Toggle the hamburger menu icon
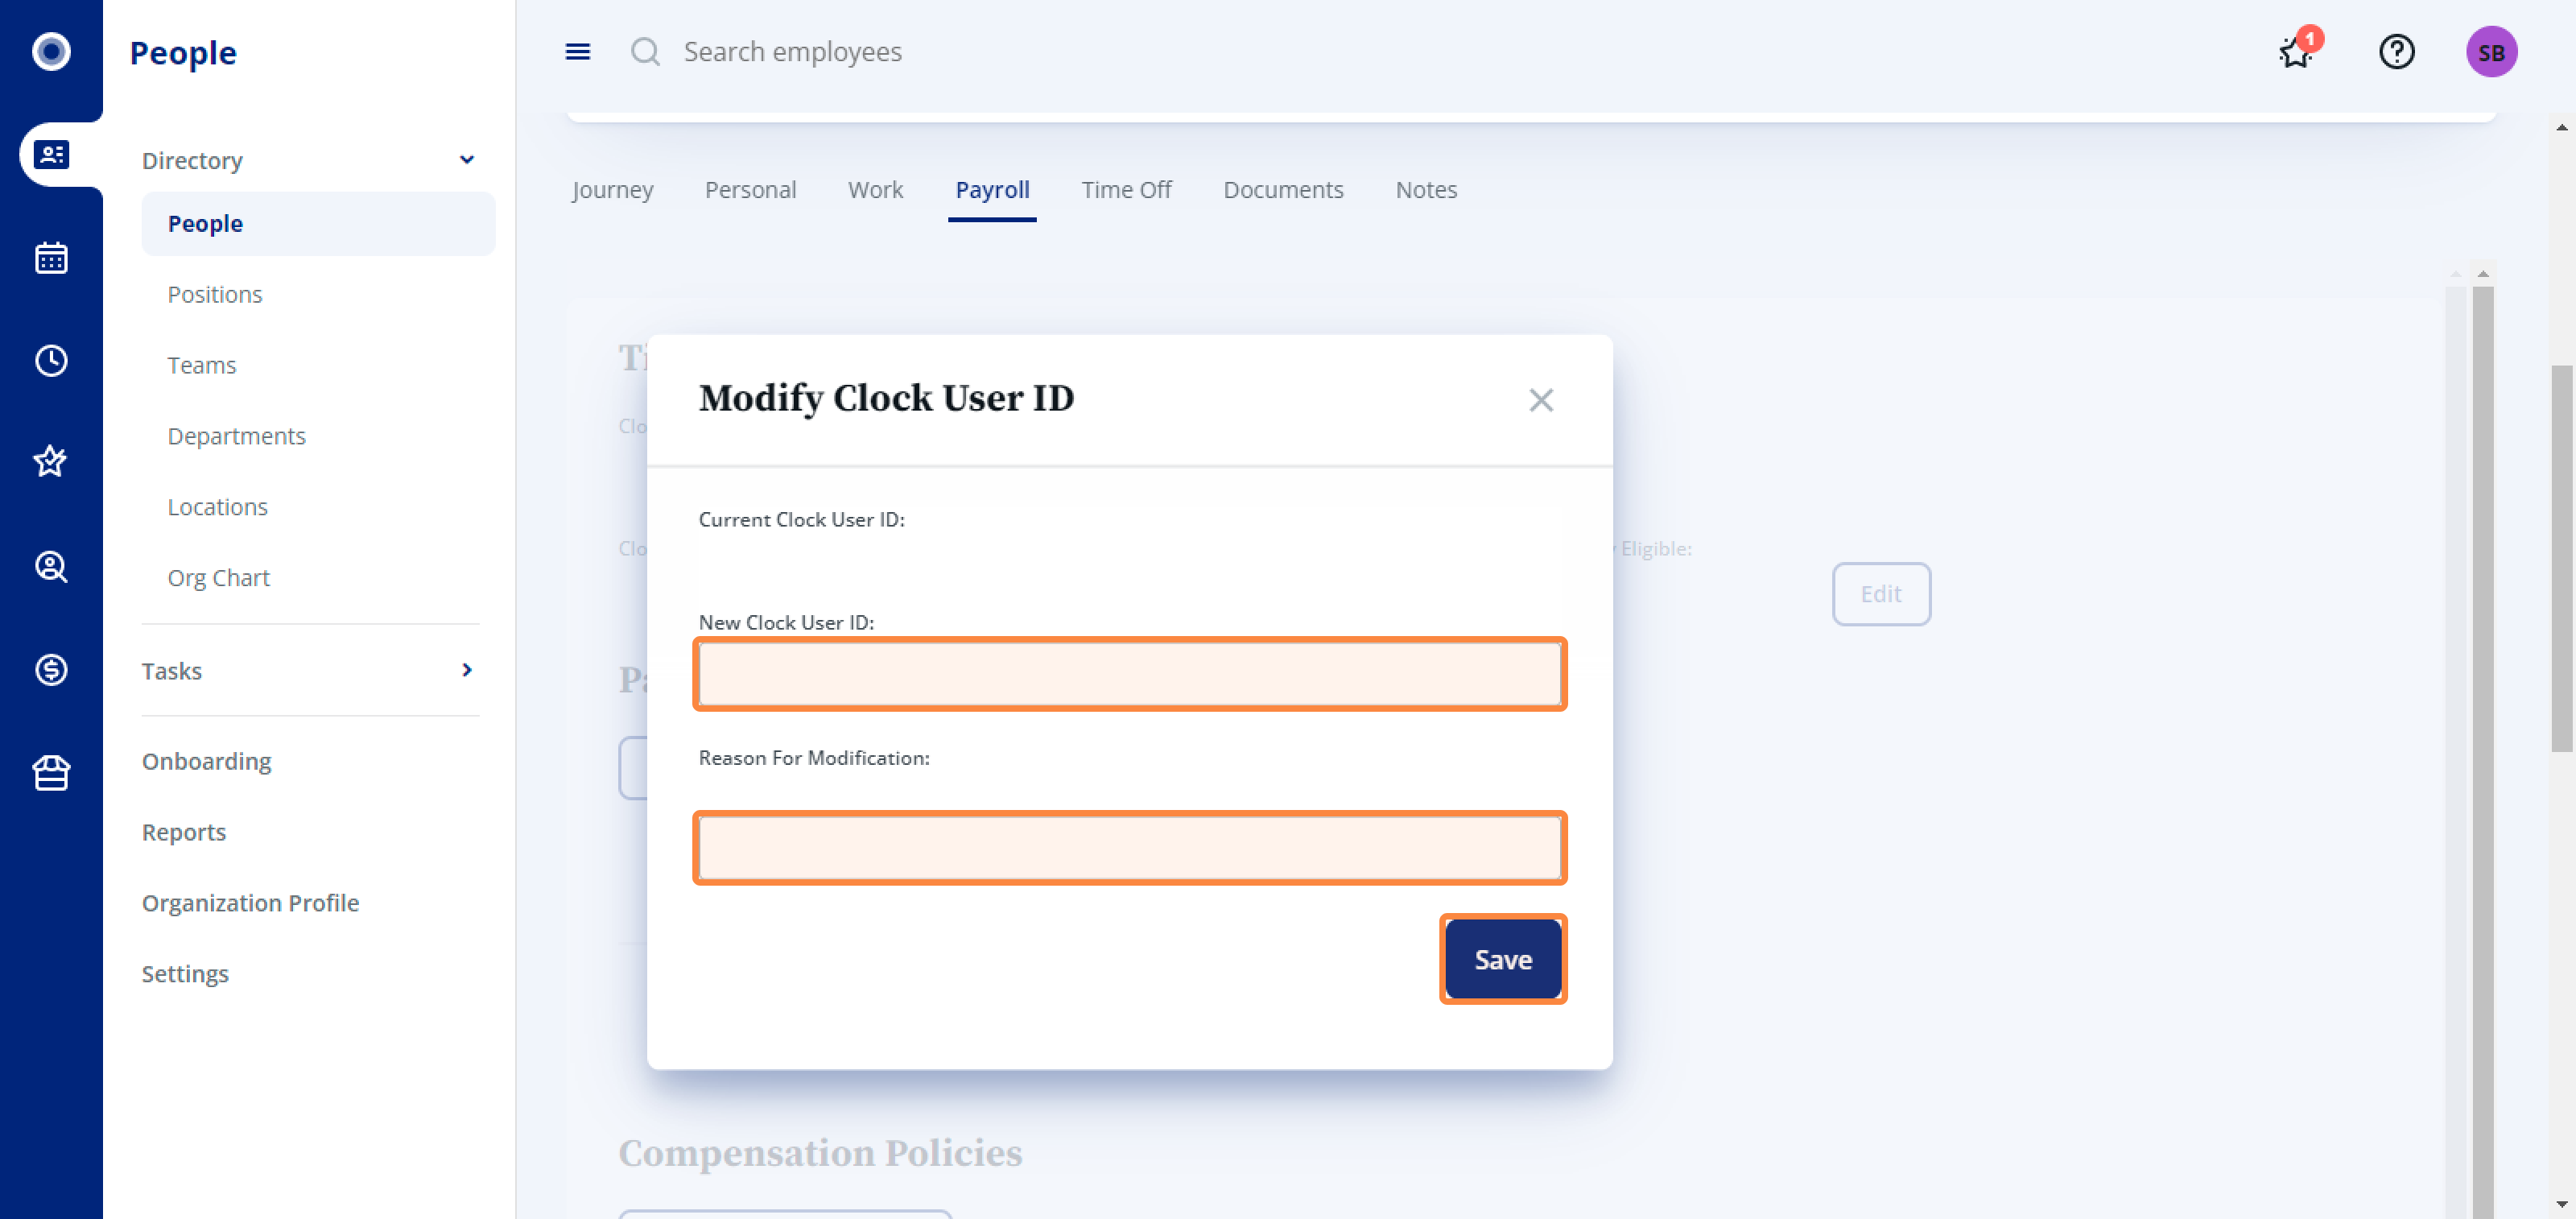Viewport: 2576px width, 1219px height. click(x=578, y=52)
